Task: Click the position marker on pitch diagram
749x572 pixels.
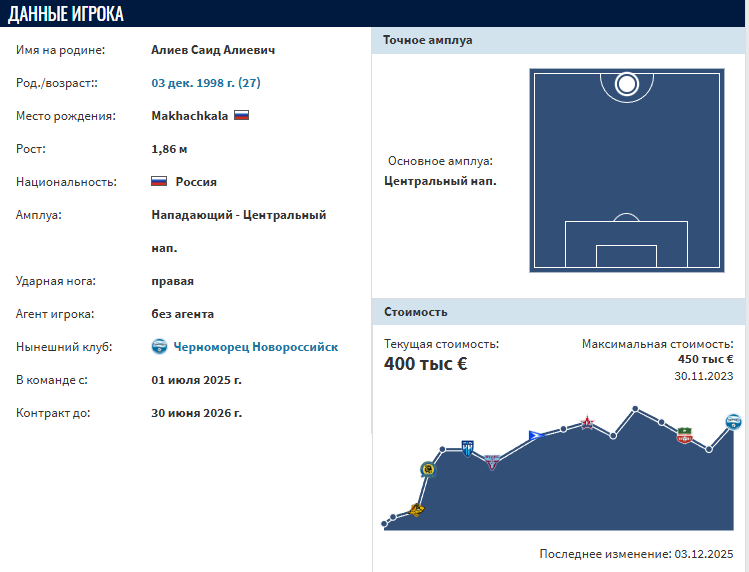Action: coord(627,84)
